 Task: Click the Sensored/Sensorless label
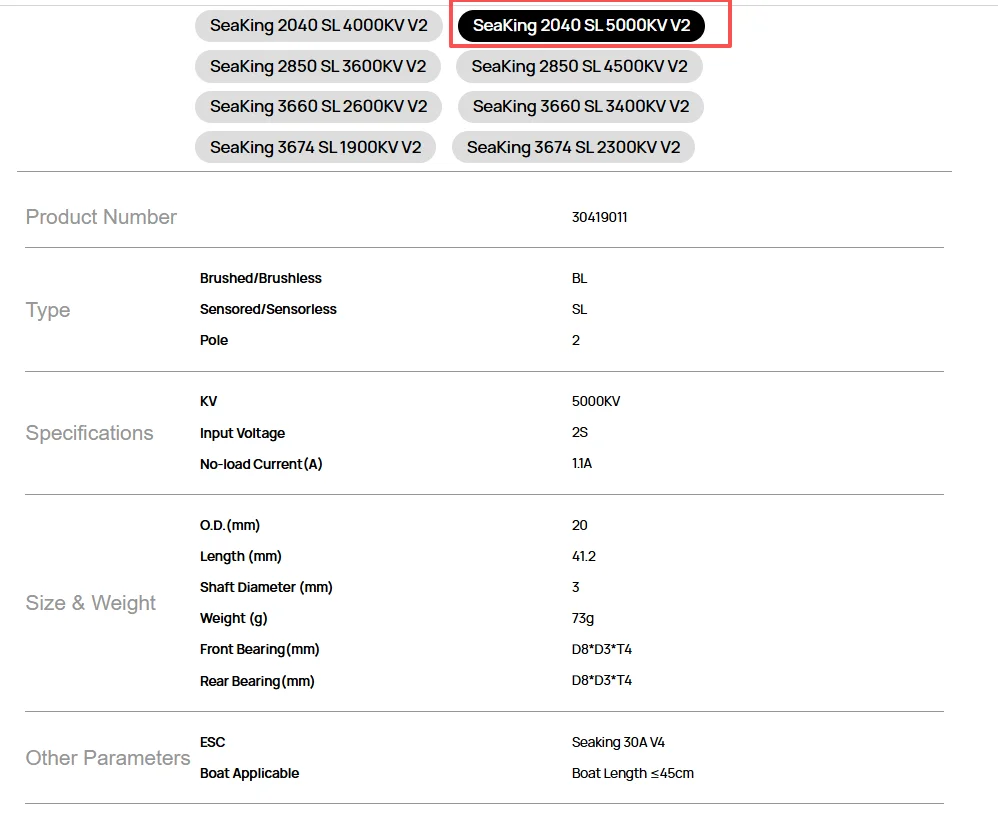click(268, 309)
